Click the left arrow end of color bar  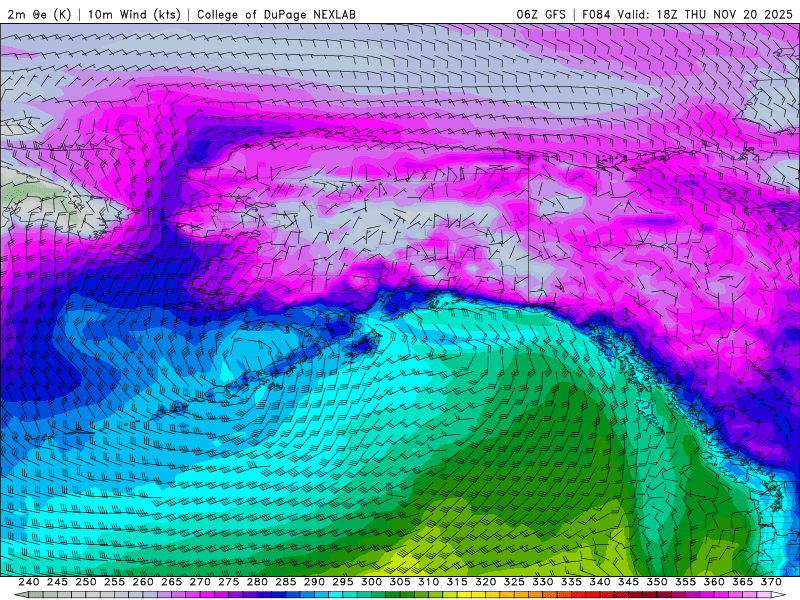pyautogui.click(x=21, y=595)
